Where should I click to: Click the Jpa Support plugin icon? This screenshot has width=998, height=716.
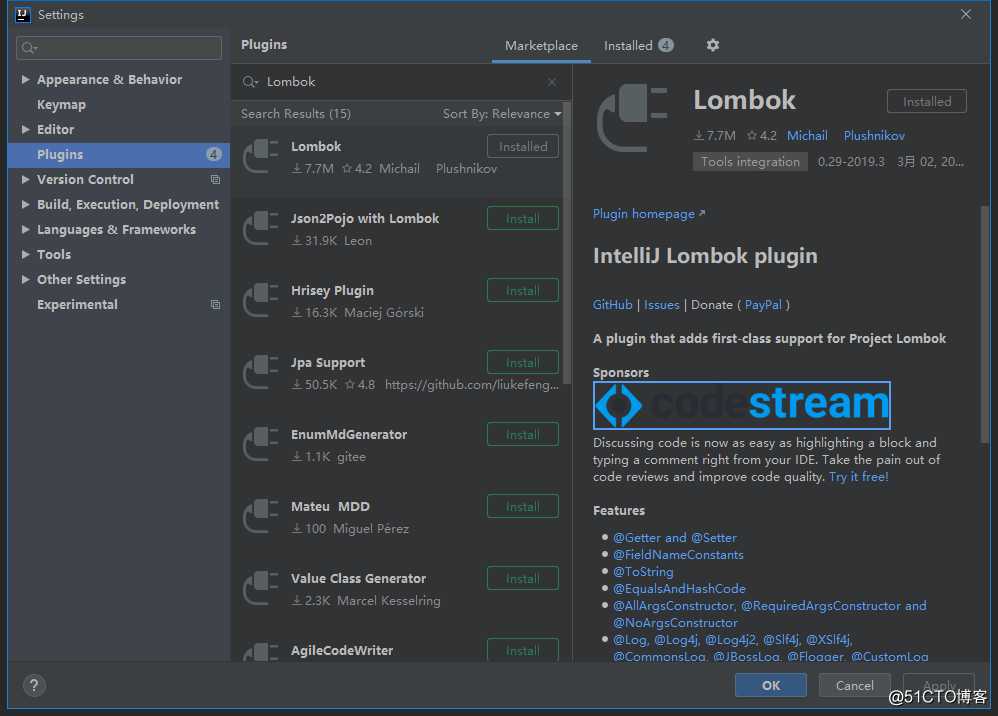261,372
